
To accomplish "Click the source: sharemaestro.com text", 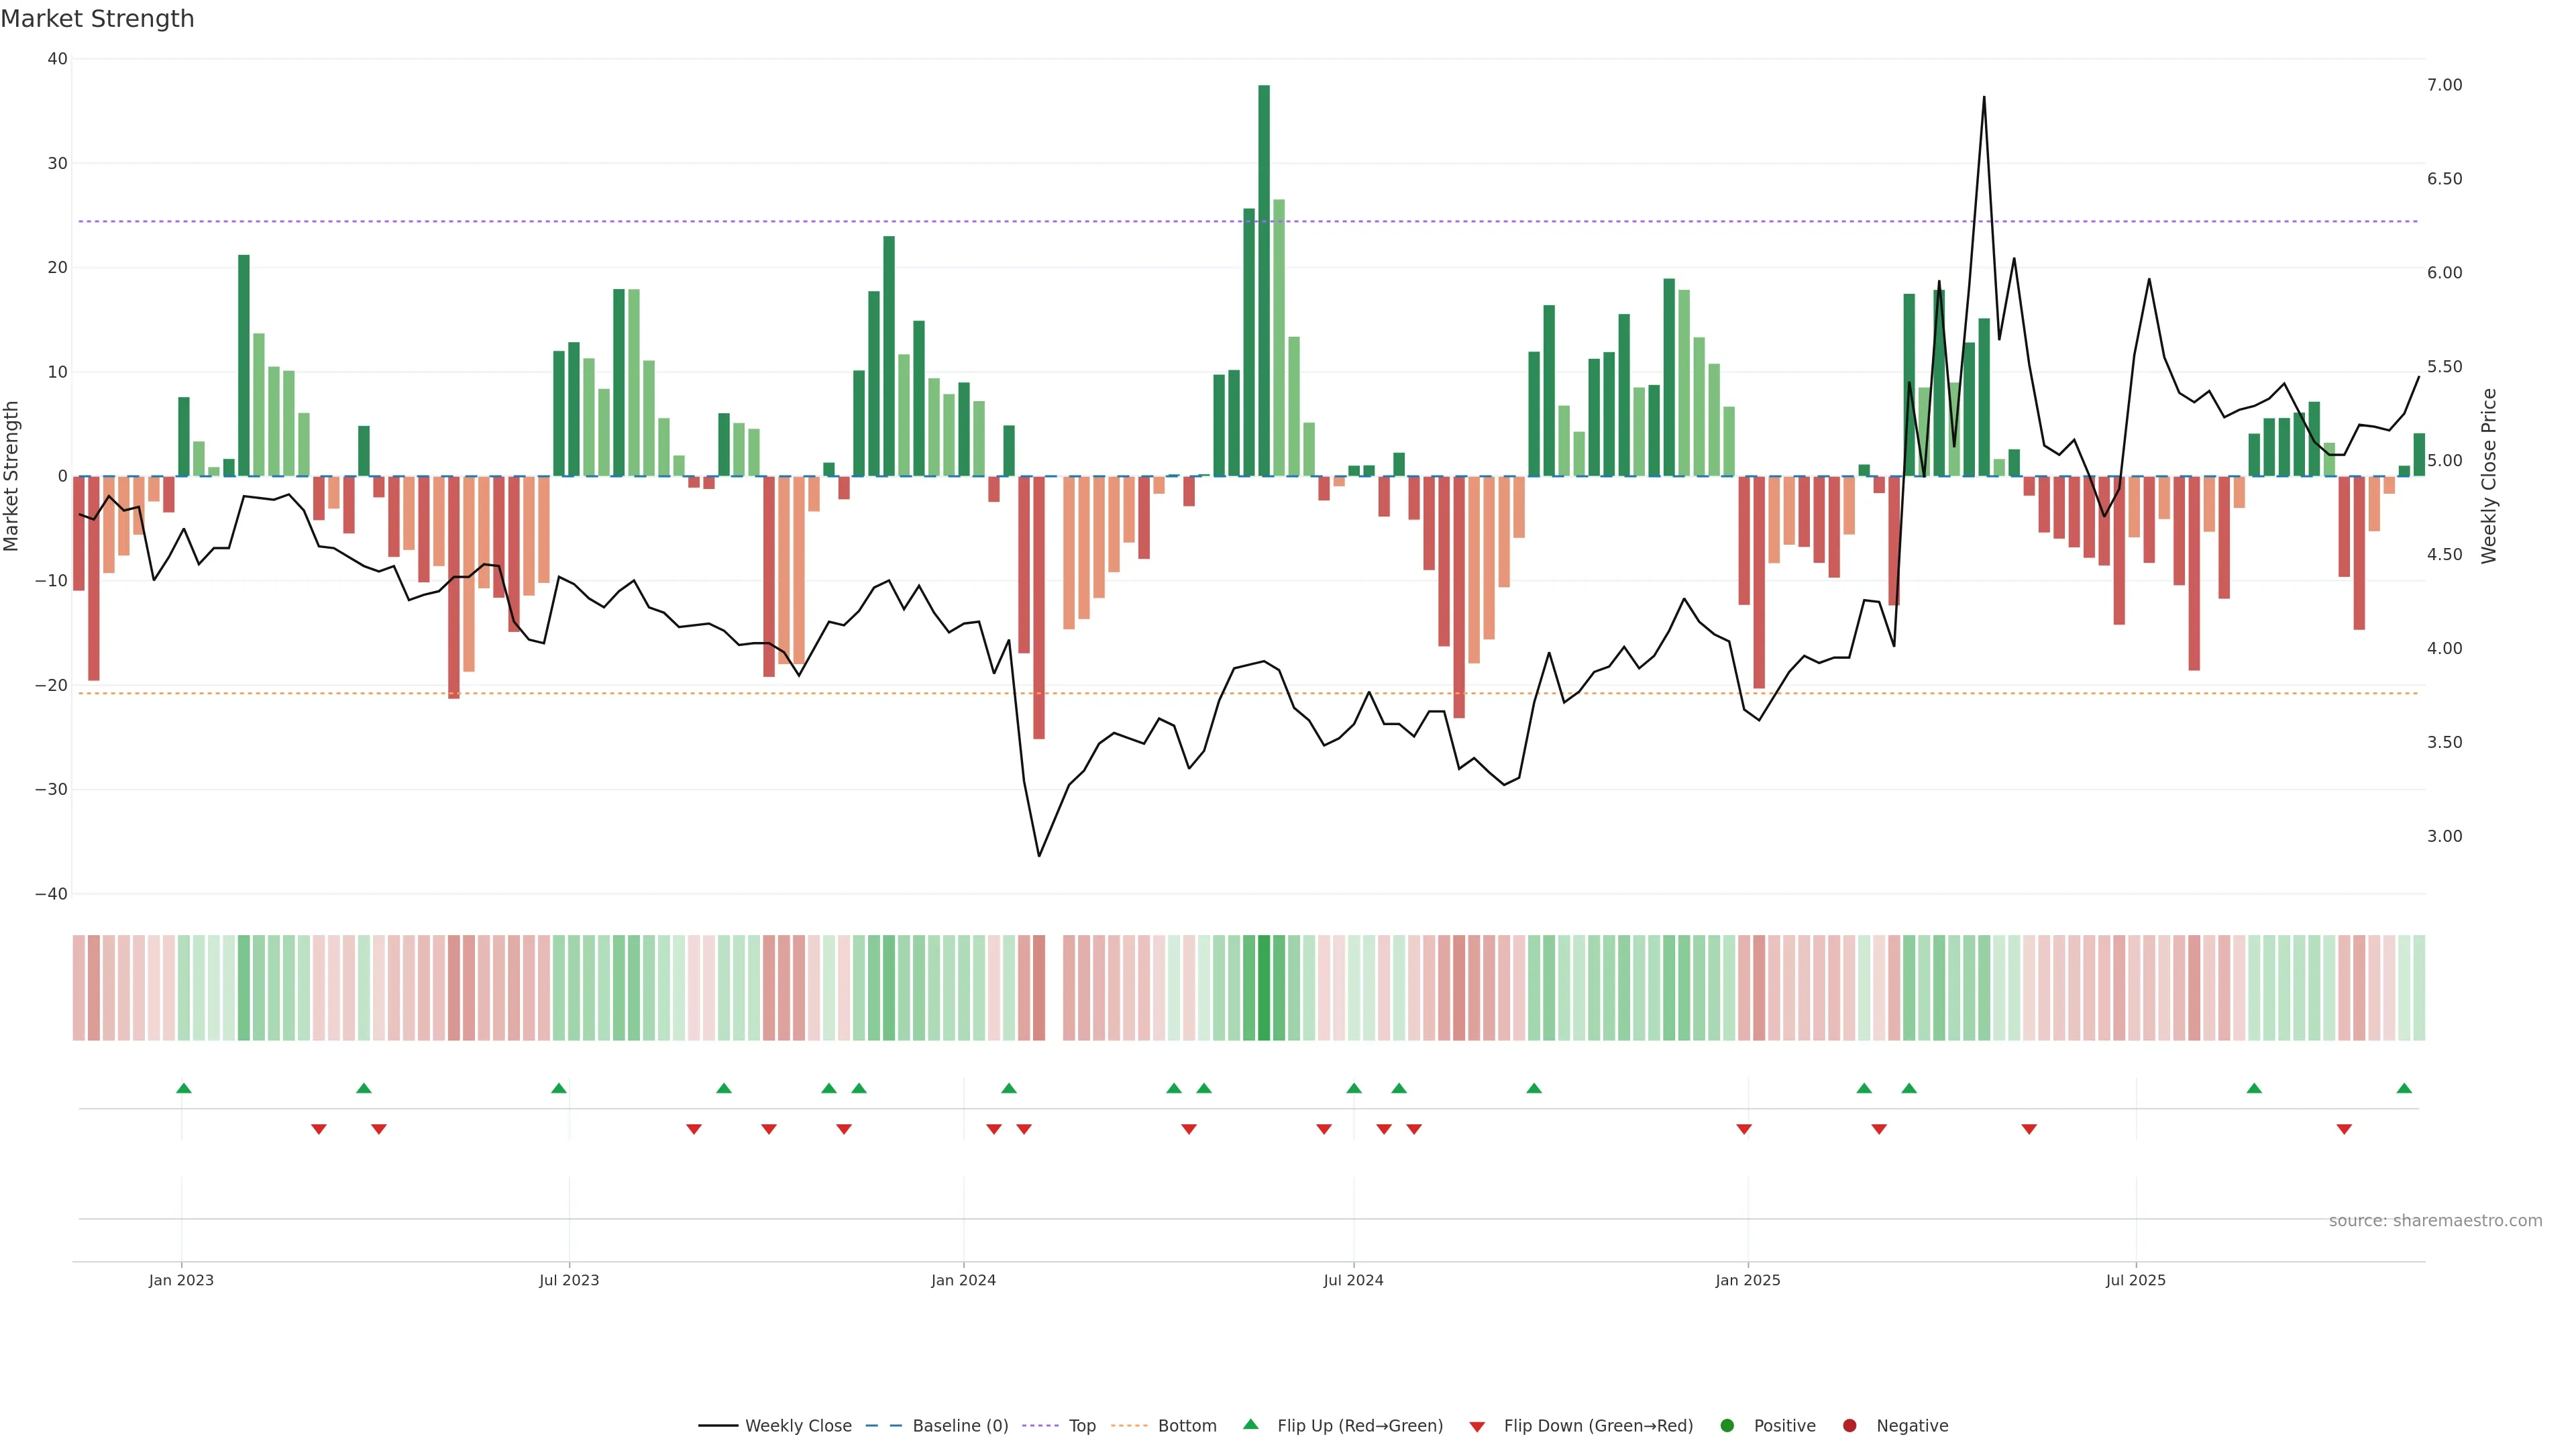I will pos(2435,1221).
